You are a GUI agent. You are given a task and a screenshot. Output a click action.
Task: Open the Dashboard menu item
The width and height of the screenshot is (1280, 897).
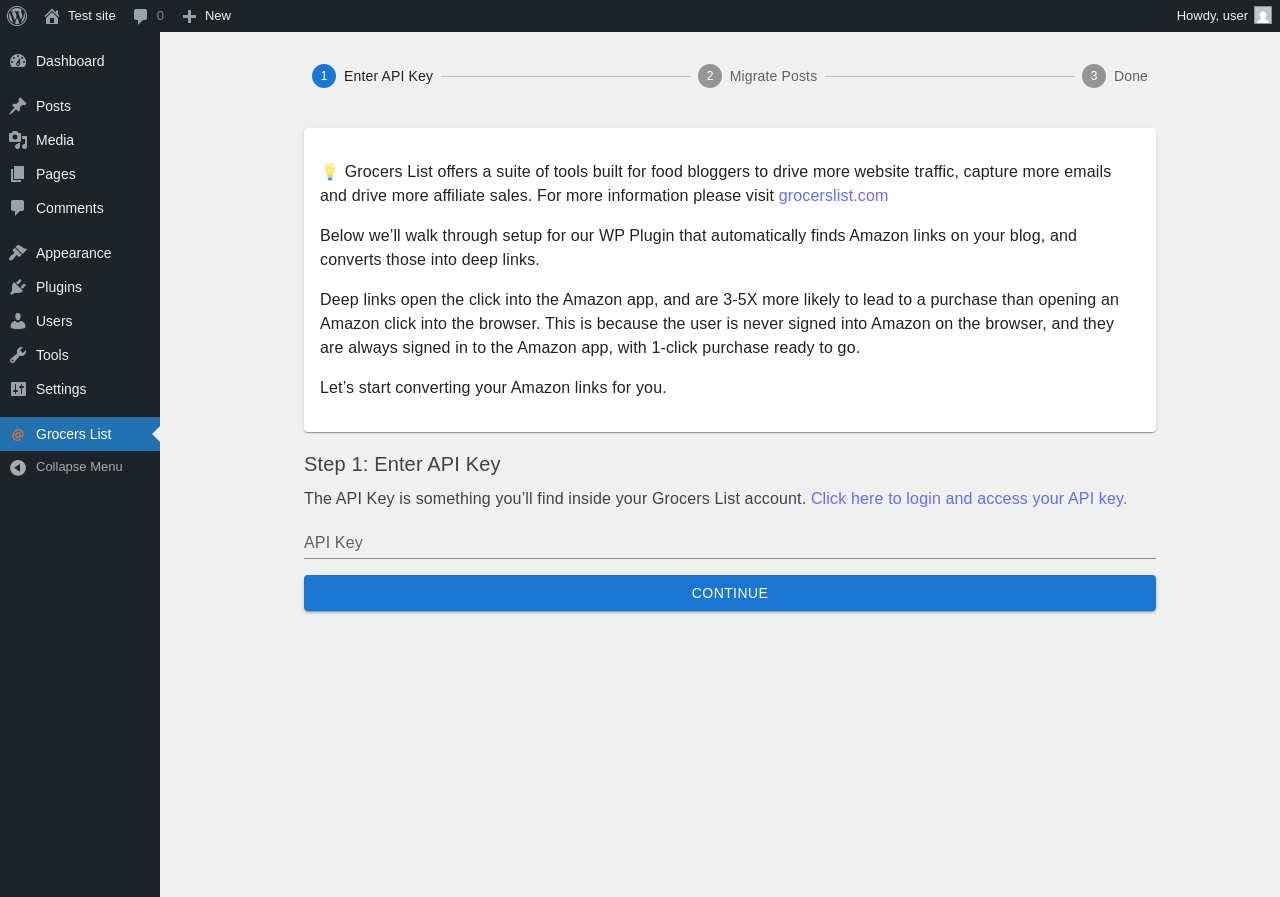[80, 61]
